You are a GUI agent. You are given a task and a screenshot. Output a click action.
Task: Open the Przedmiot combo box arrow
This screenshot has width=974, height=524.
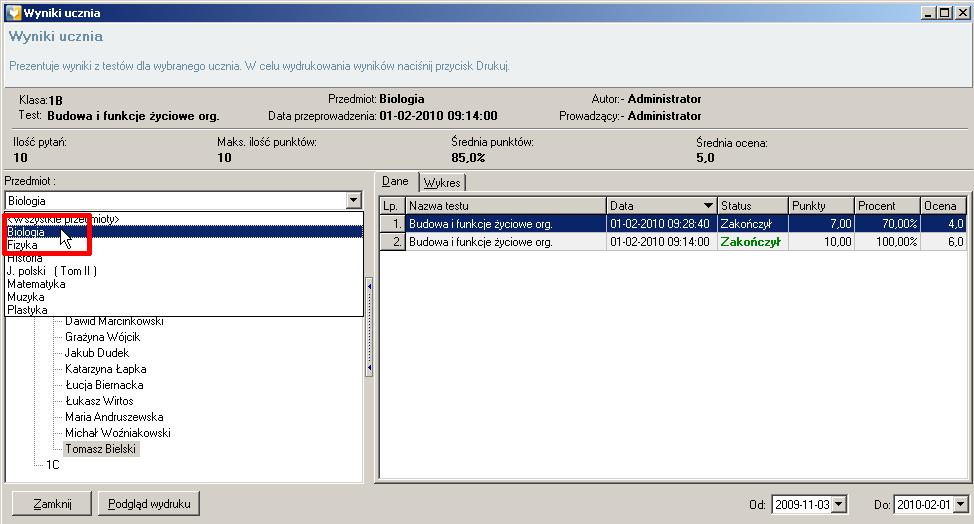353,201
